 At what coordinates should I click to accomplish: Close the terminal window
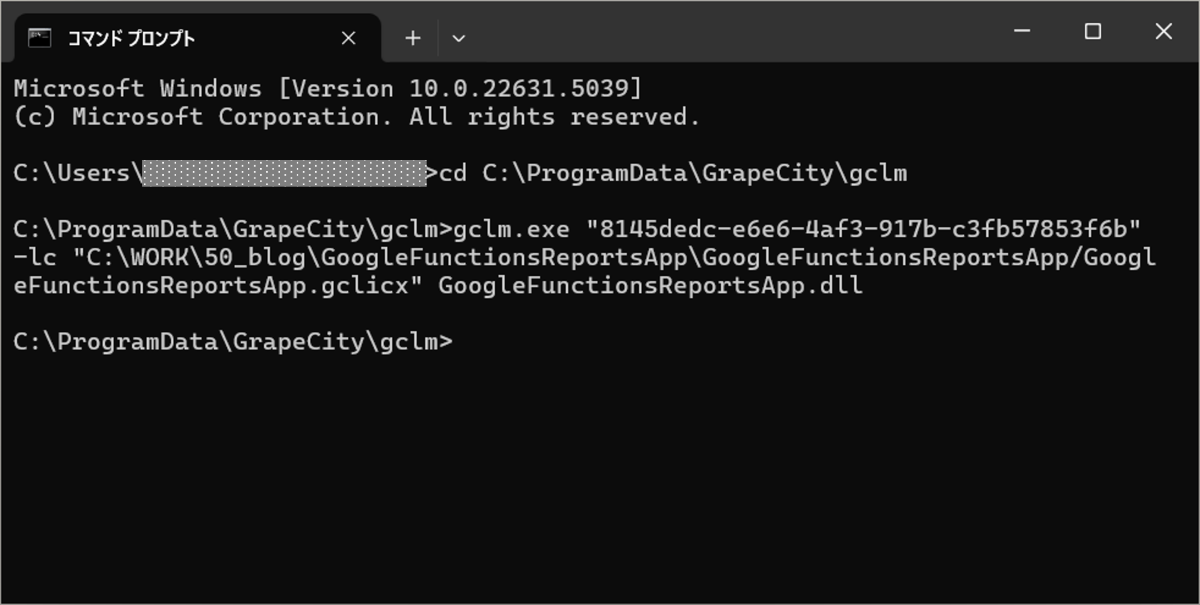pos(1163,32)
